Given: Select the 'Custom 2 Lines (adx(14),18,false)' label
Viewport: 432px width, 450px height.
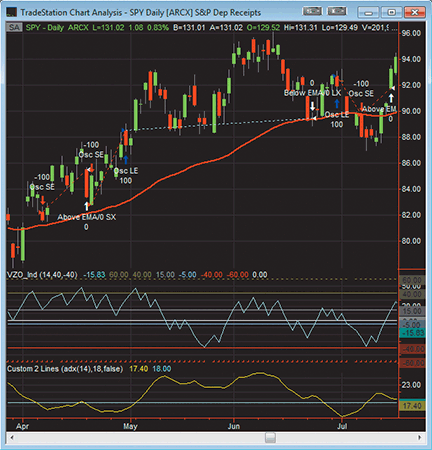Looking at the screenshot, I should click(x=65, y=369).
